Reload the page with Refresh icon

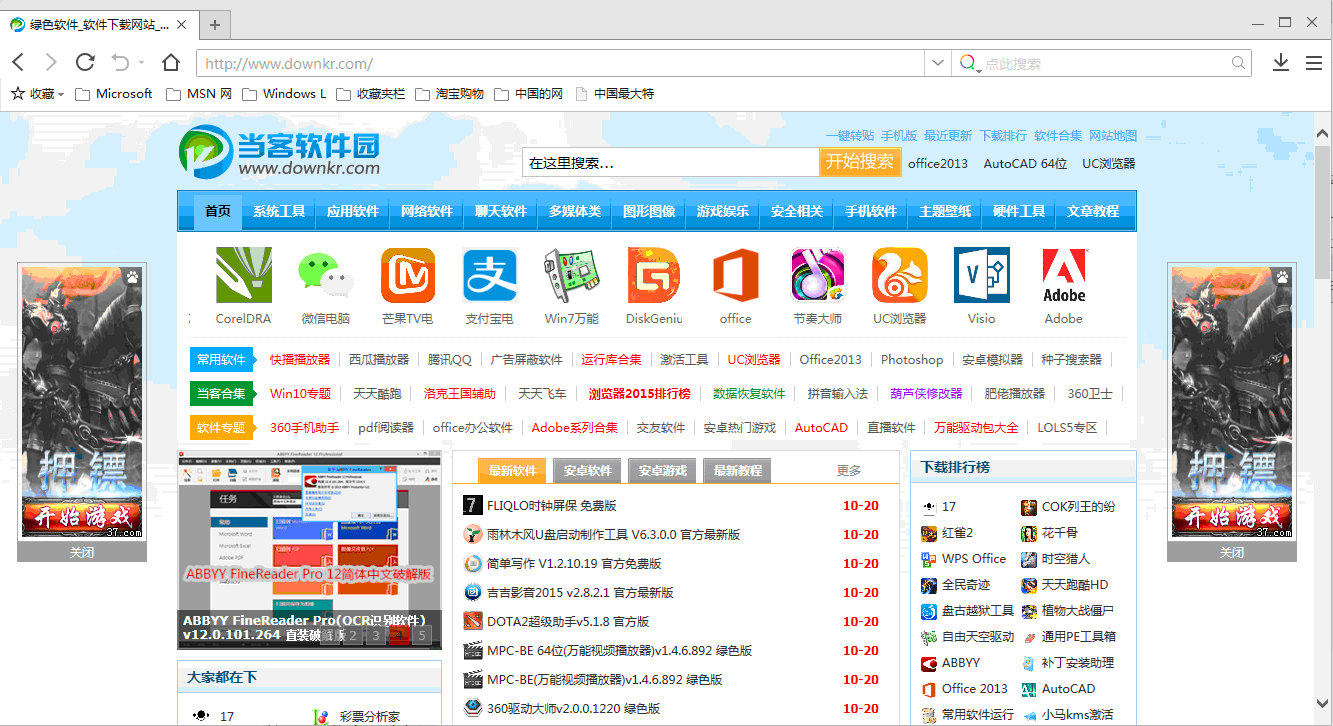[x=85, y=63]
